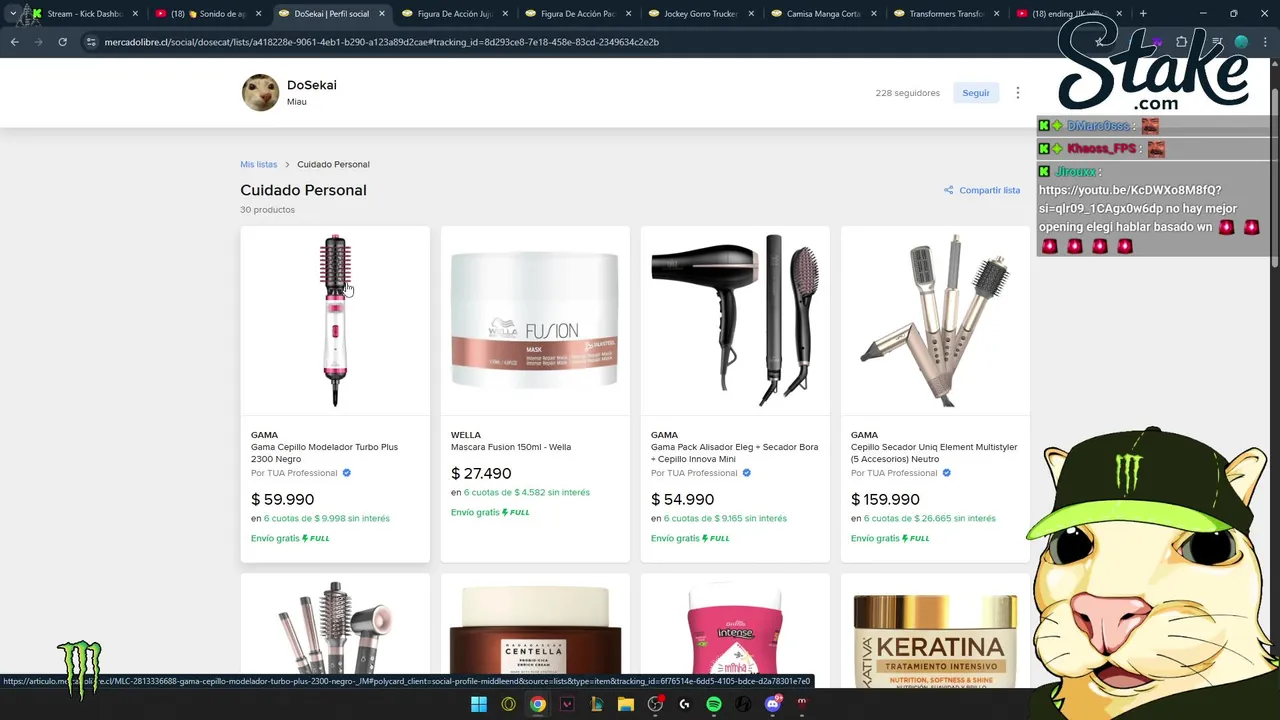Open Mascara Fusion 150ml - Wella title
The width and height of the screenshot is (1280, 720).
(x=511, y=447)
